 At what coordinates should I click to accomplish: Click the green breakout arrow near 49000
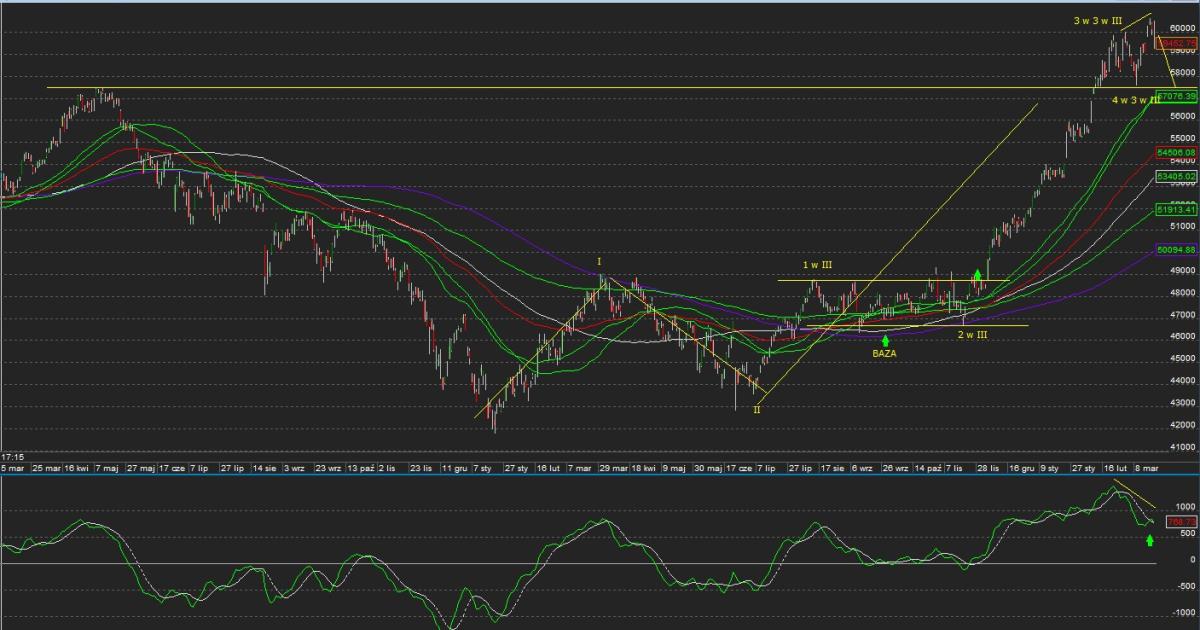tap(977, 274)
